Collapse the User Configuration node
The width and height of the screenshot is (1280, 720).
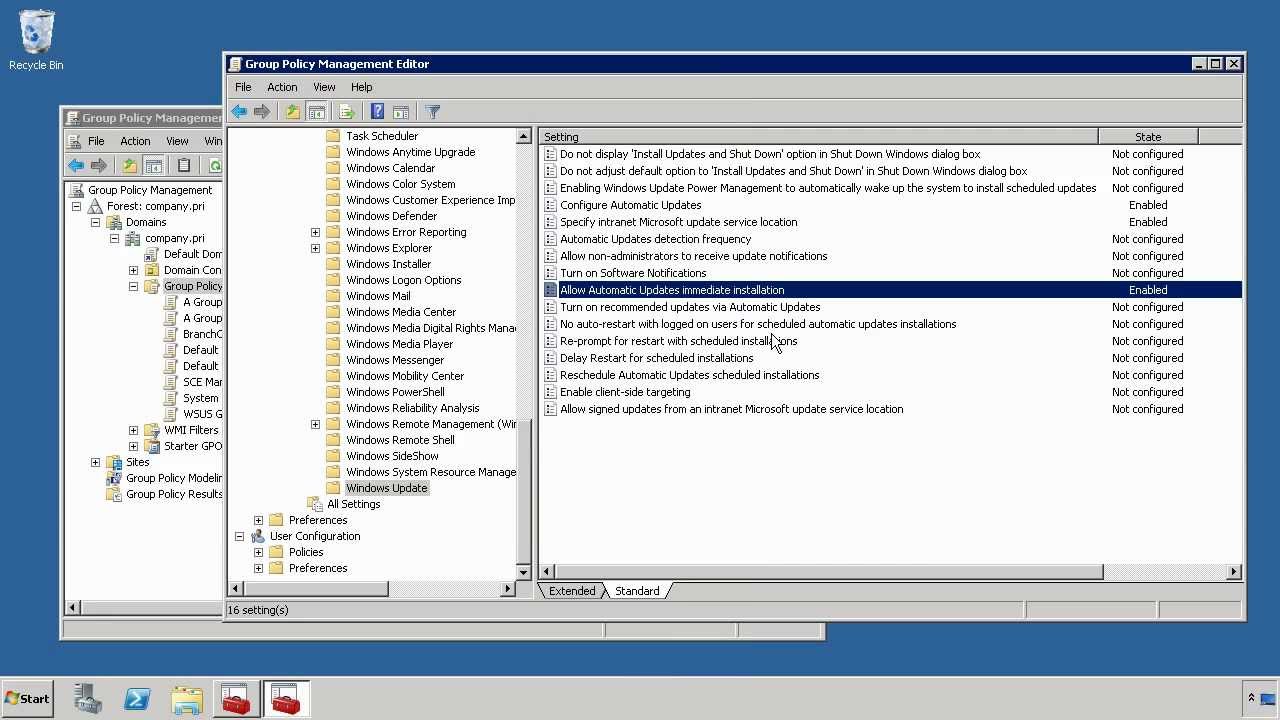(239, 536)
